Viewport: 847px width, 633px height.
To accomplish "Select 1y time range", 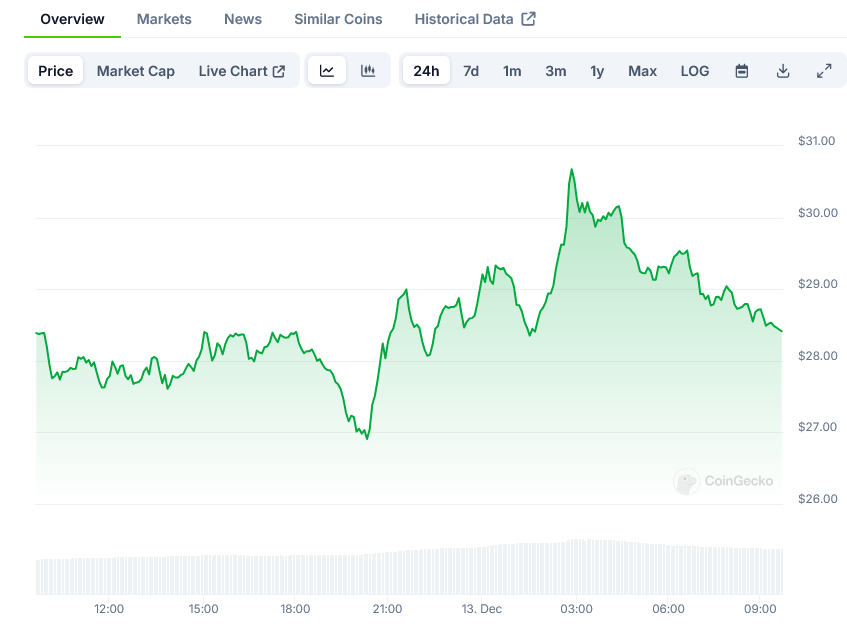I will pos(597,71).
